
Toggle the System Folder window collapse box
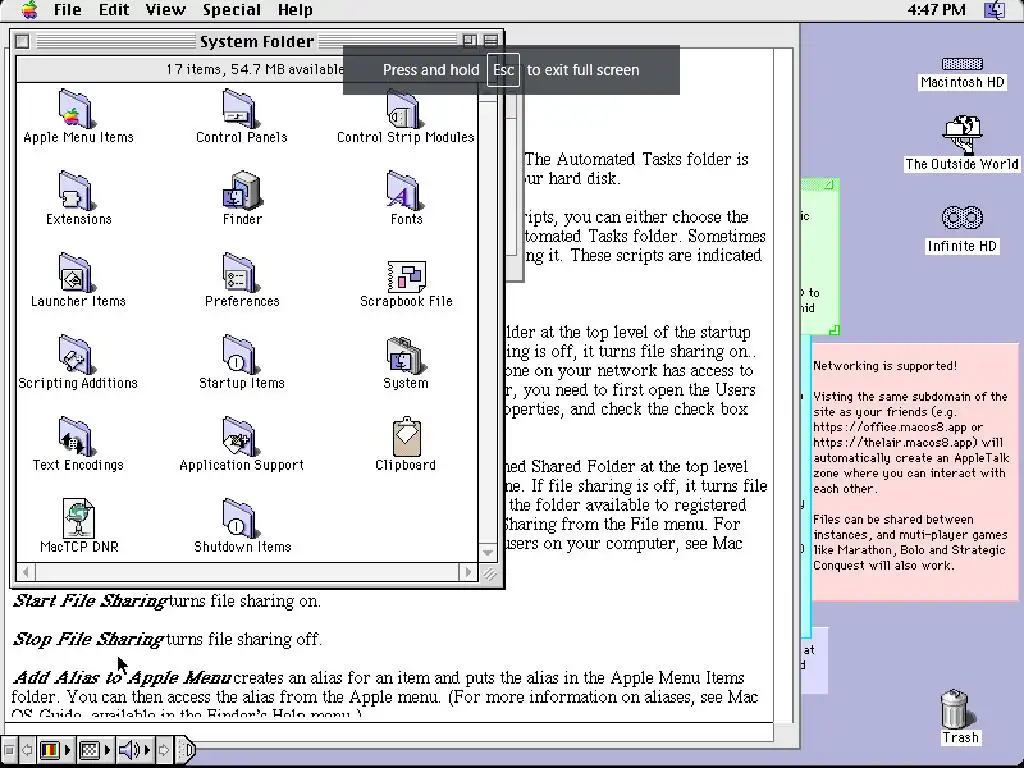(490, 41)
